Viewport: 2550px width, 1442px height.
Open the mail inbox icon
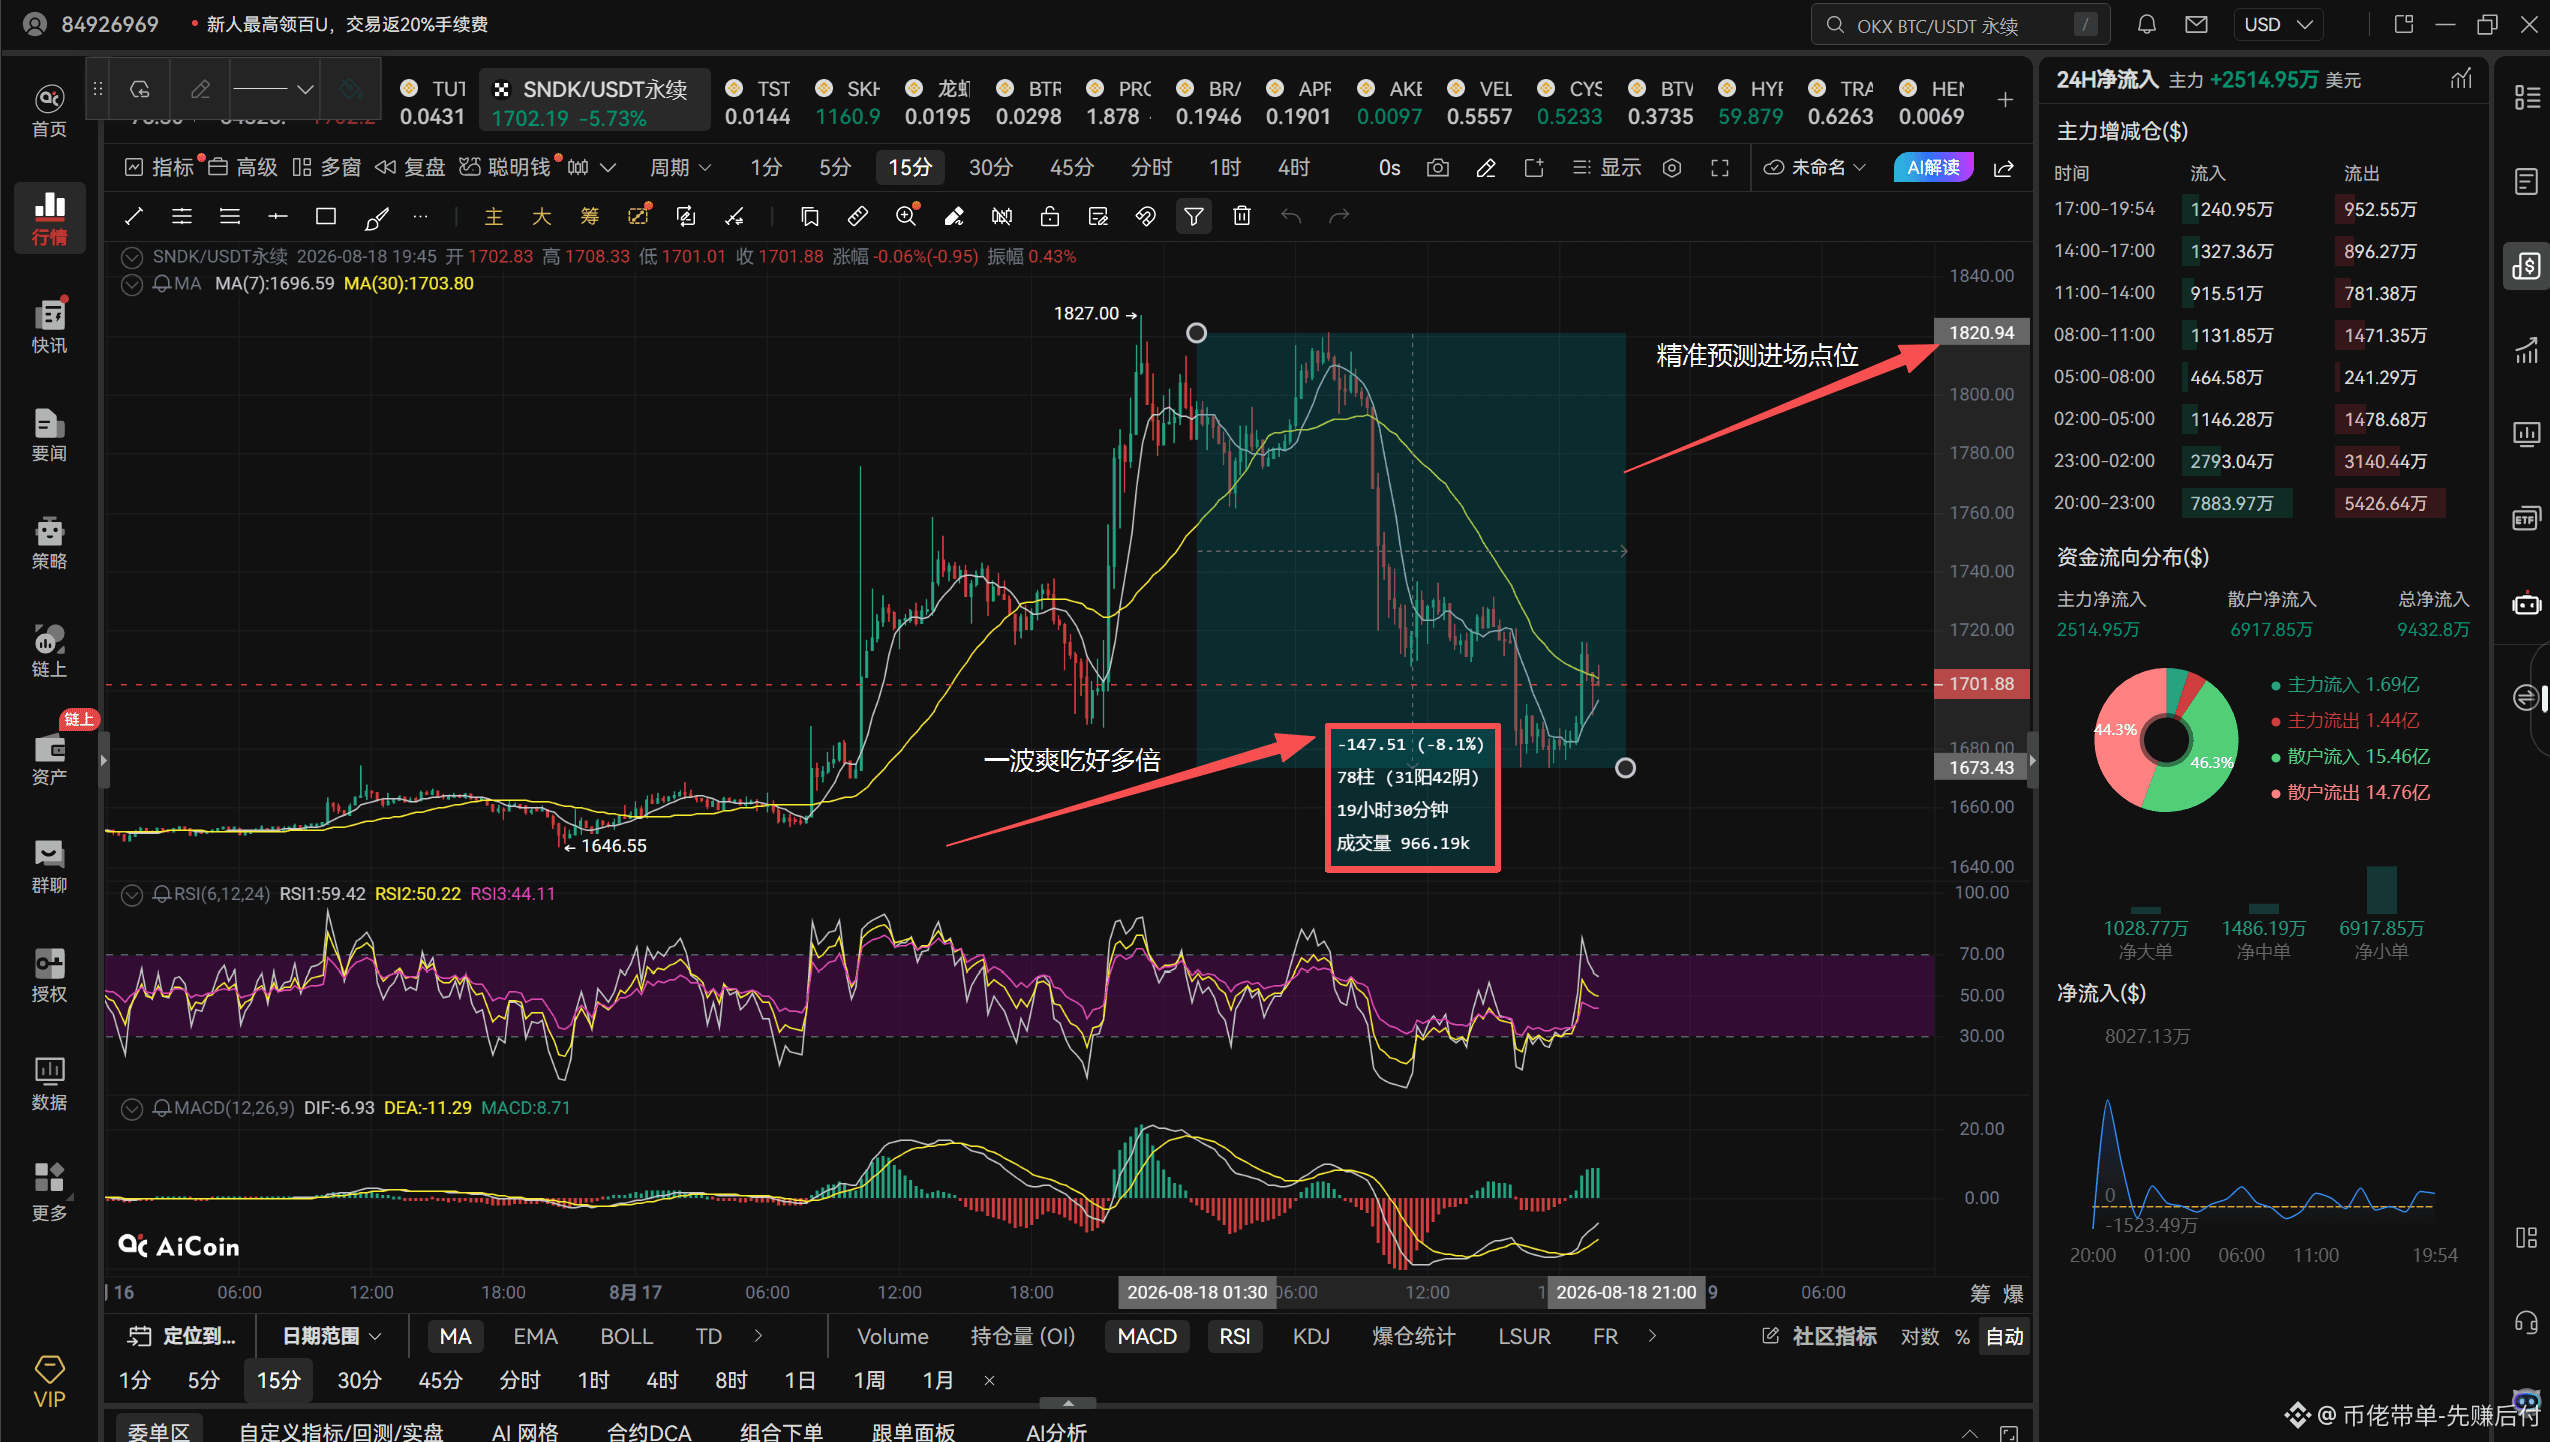(x=2196, y=24)
